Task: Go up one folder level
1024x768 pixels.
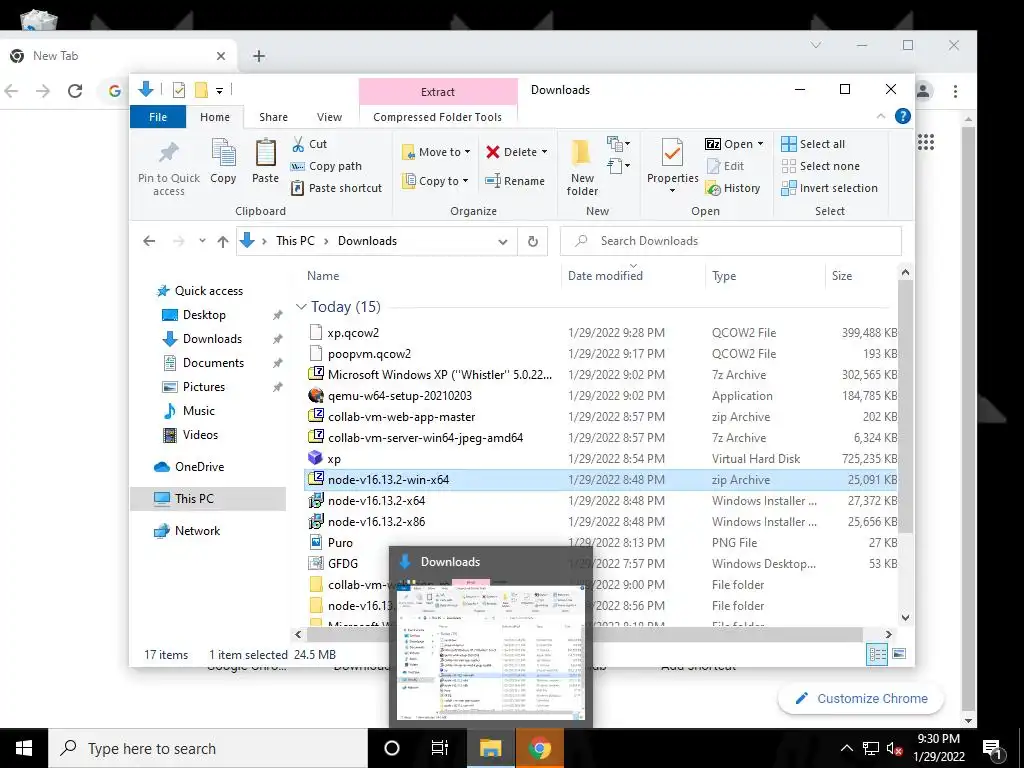Action: point(223,242)
